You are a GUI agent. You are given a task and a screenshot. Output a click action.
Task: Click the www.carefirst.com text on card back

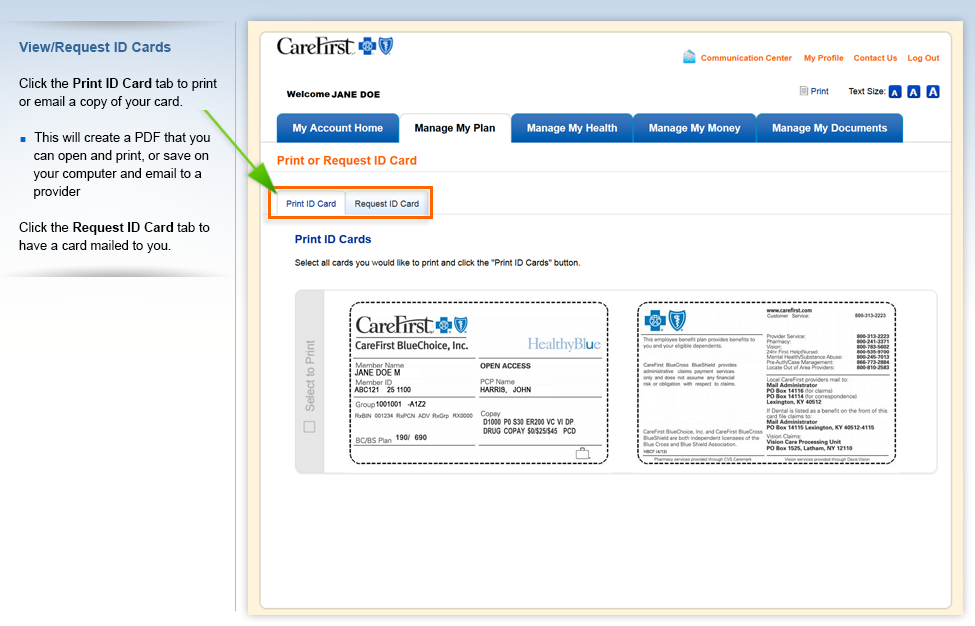[789, 310]
